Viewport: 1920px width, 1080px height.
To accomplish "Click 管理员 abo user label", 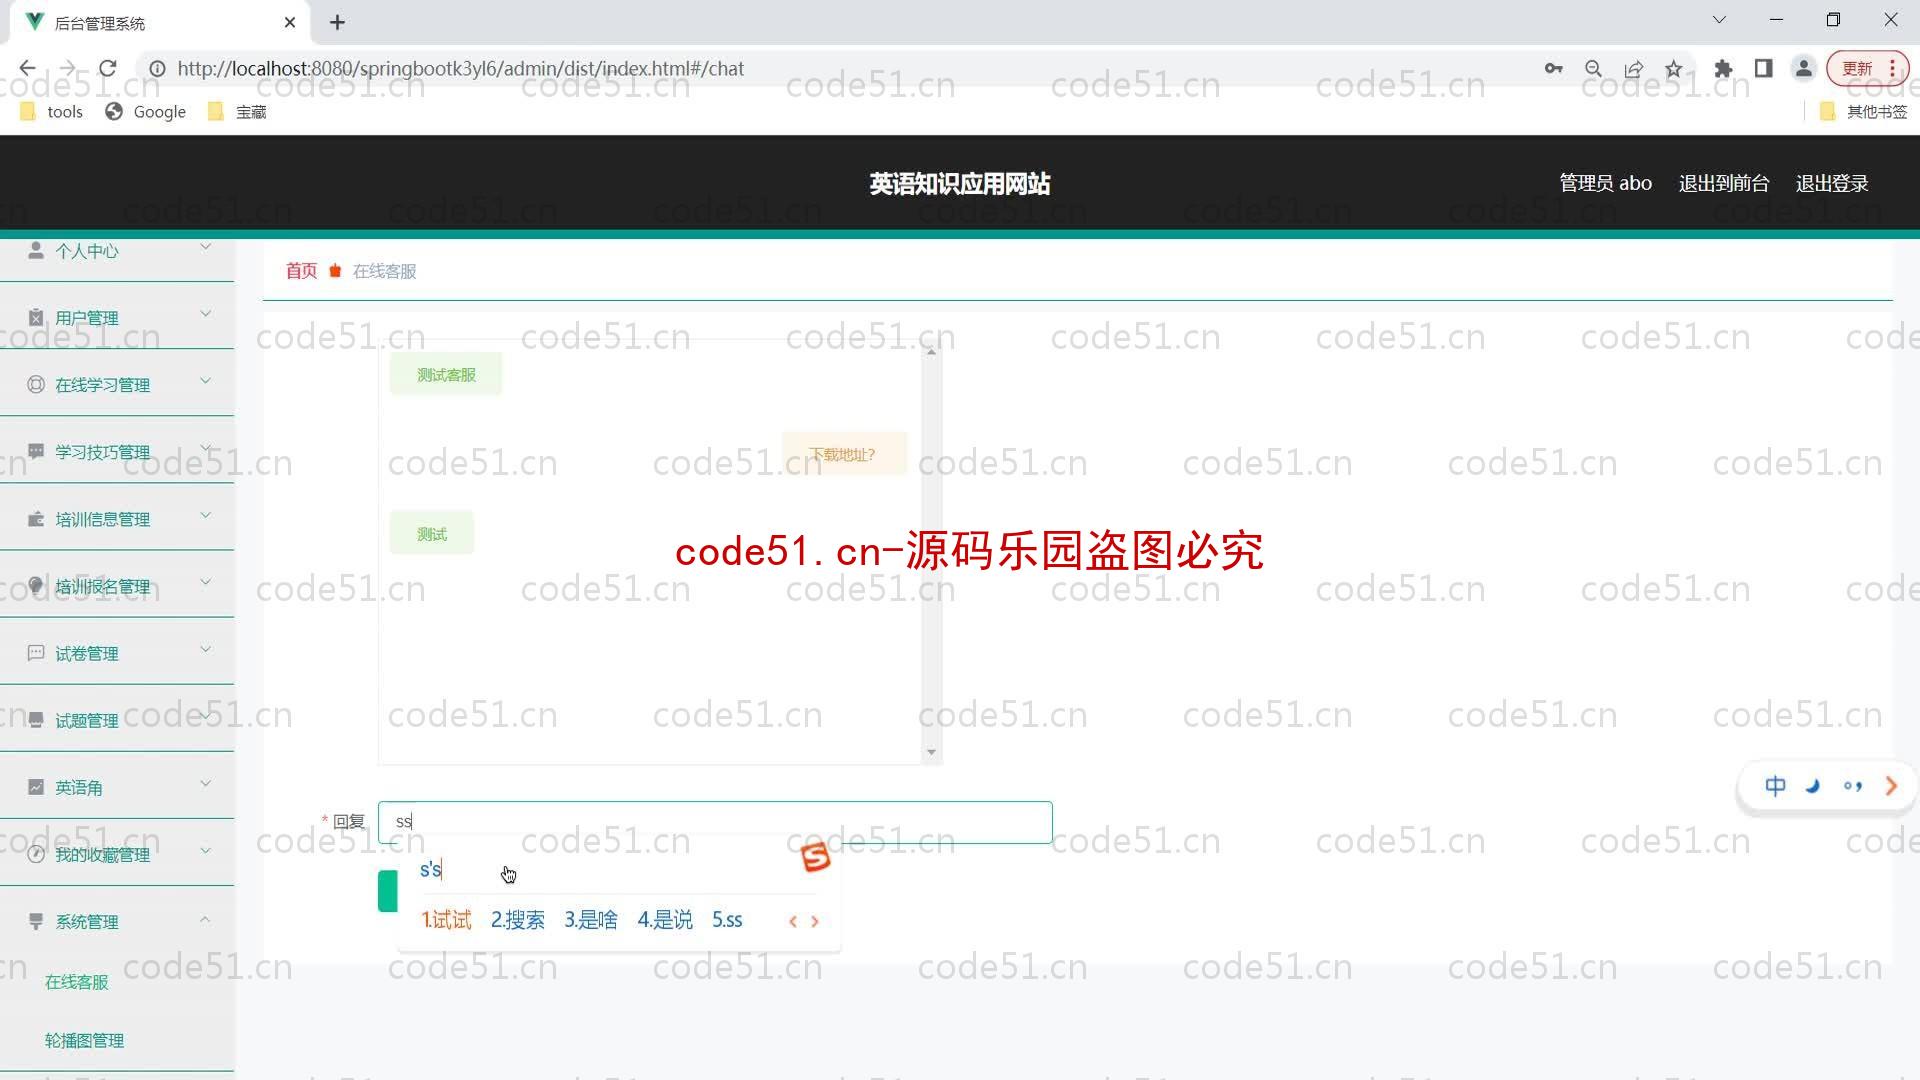I will click(1605, 183).
